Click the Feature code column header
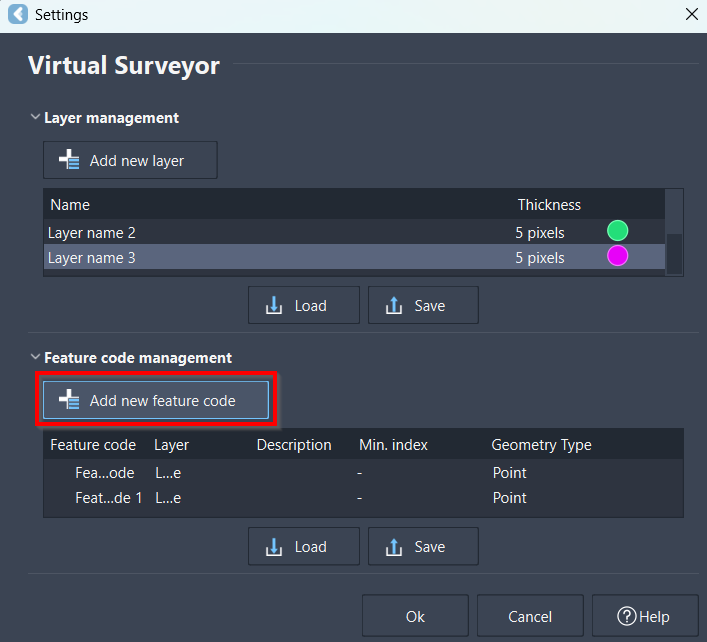707x642 pixels. pyautogui.click(x=93, y=445)
